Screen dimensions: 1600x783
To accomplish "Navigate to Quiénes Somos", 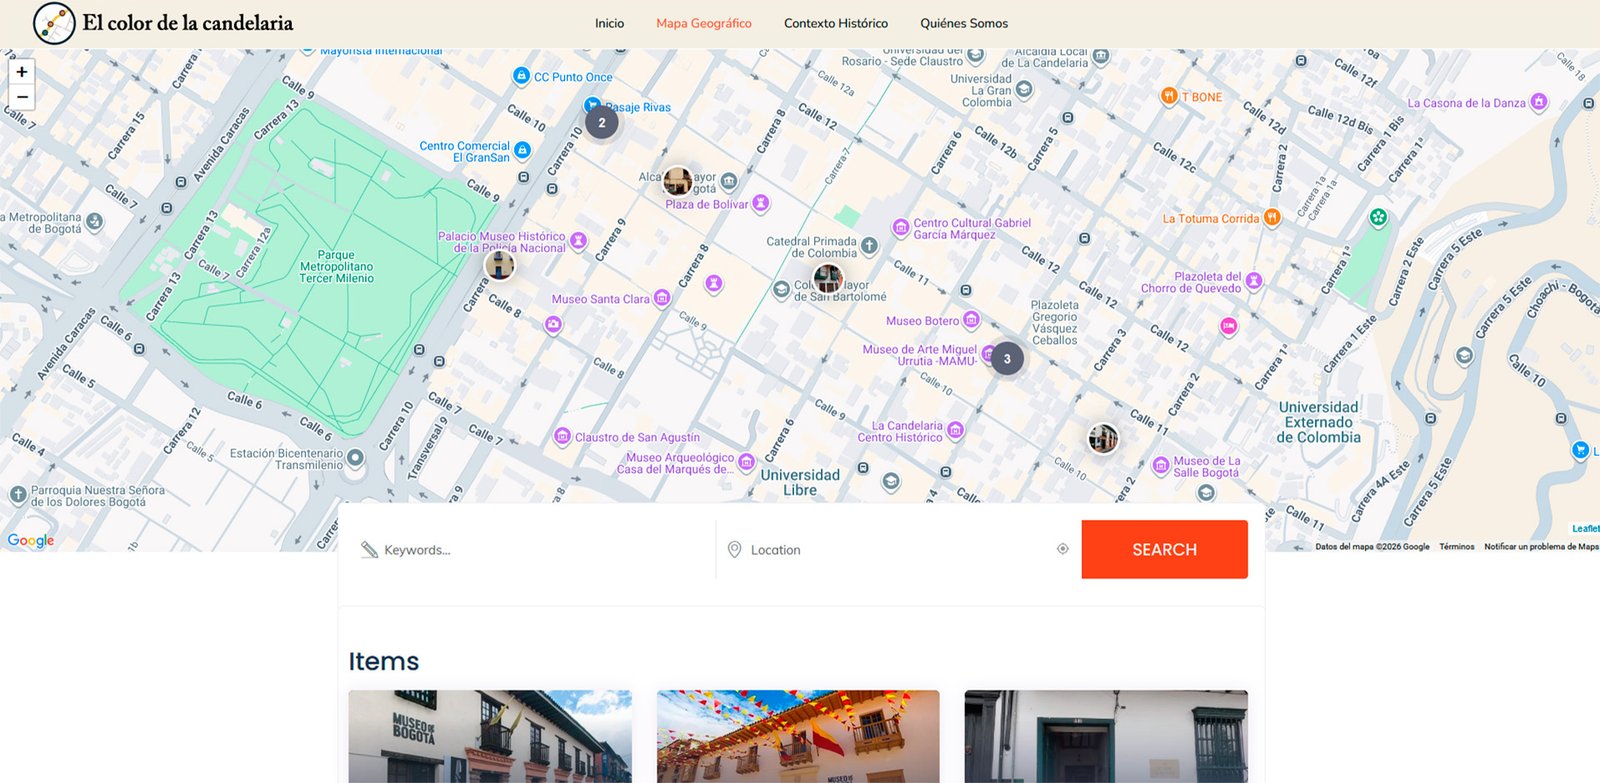I will pos(963,23).
